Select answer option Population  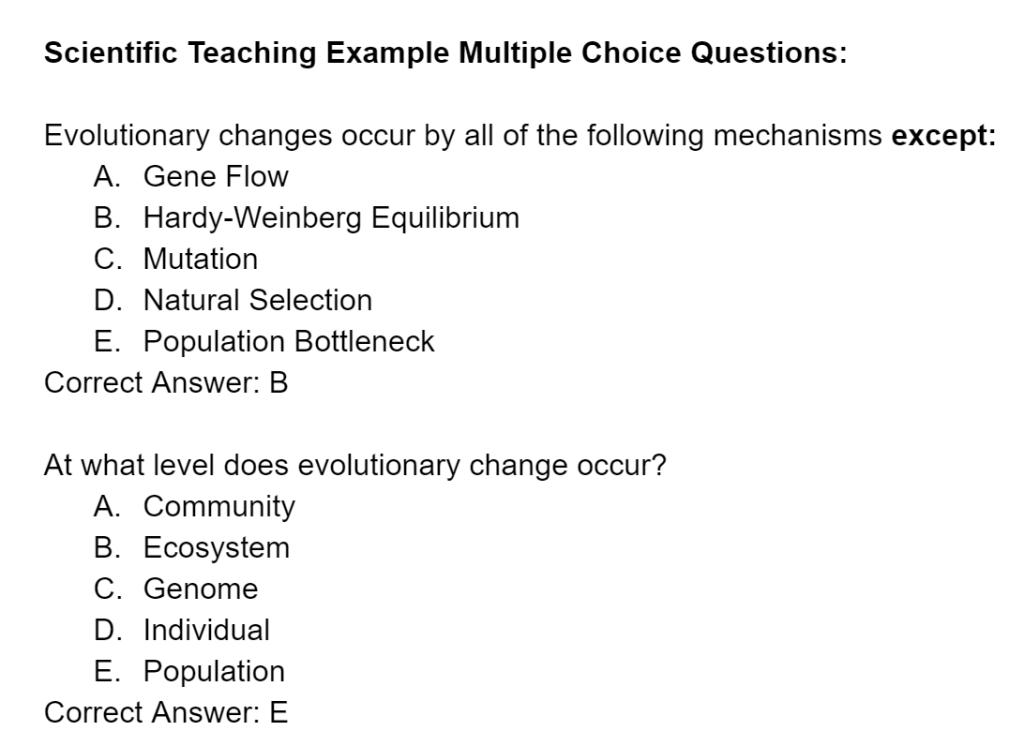tap(214, 672)
